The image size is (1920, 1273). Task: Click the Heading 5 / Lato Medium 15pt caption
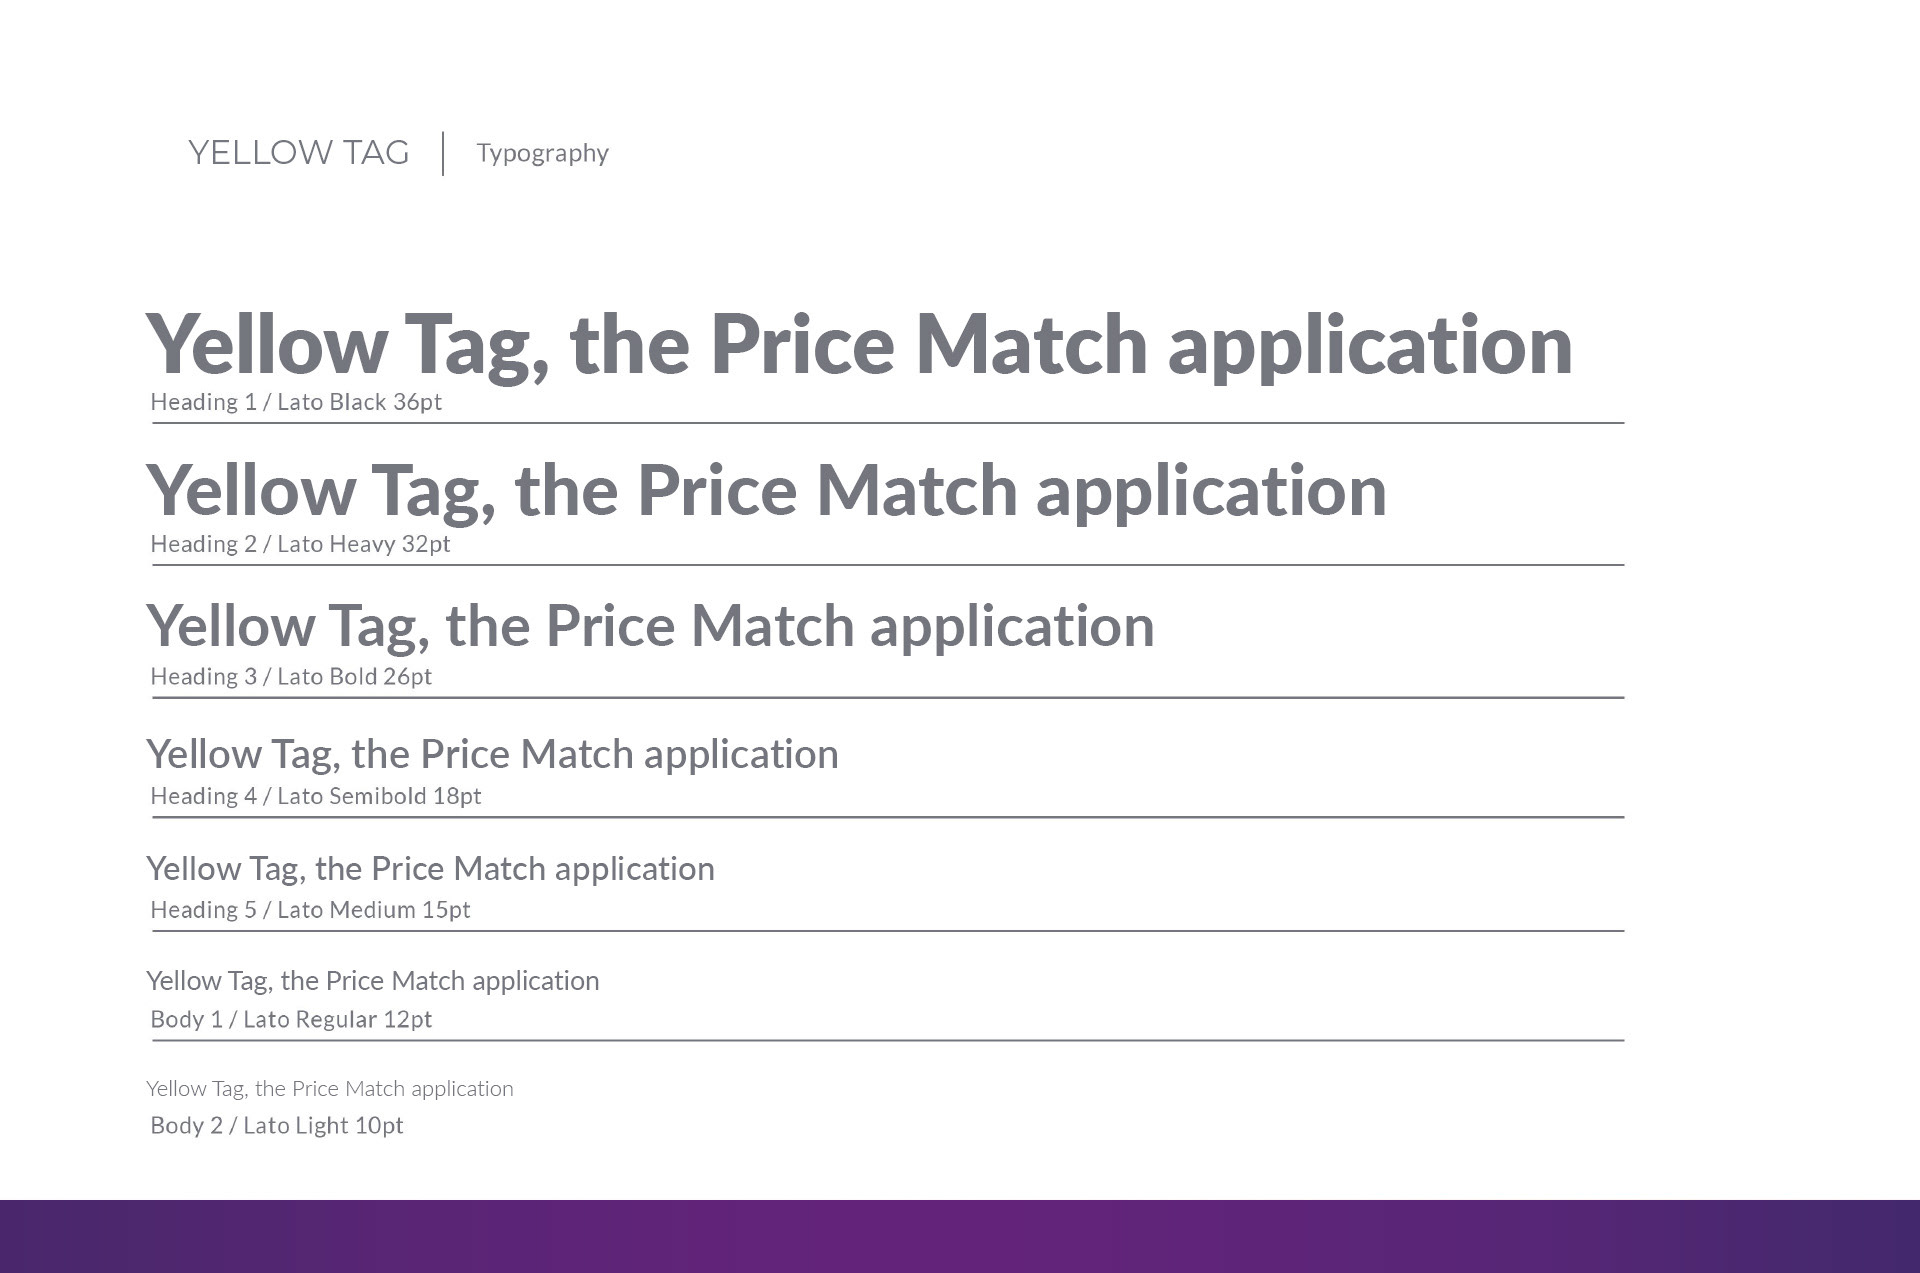[310, 910]
